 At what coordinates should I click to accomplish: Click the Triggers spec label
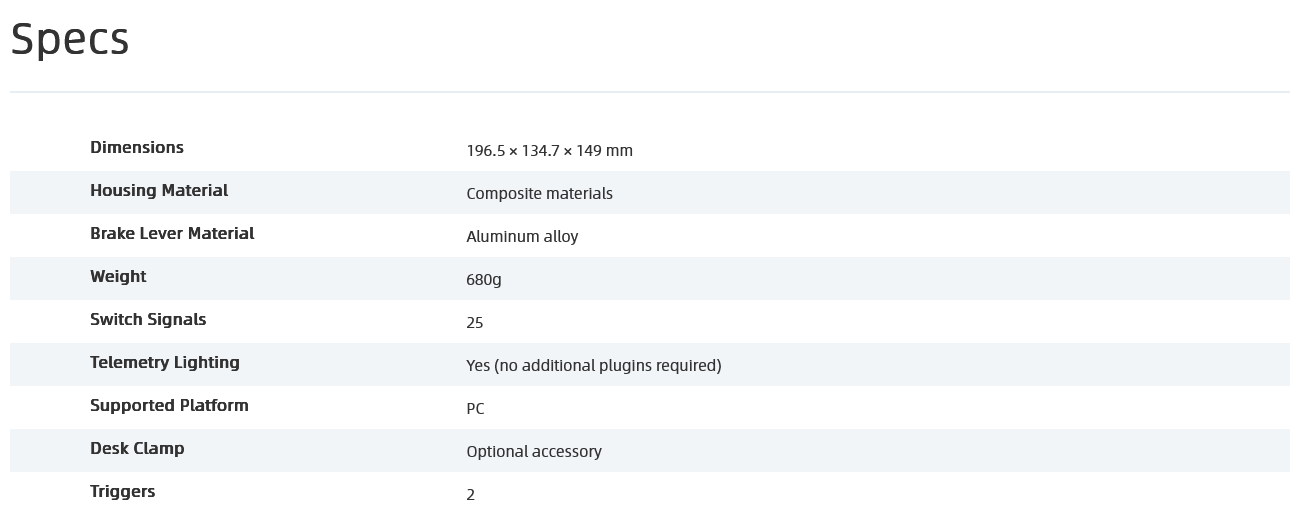(x=122, y=492)
